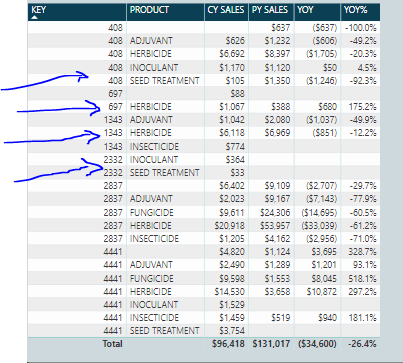Click the $519 PY sales value
This screenshot has height=363, width=403.
click(281, 318)
